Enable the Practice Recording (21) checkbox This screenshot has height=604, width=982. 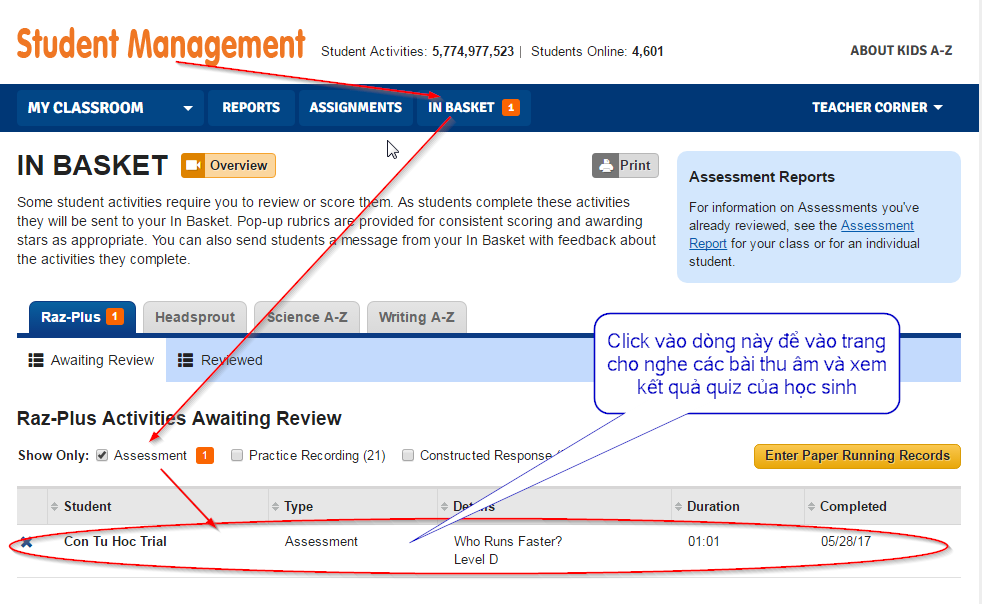[x=237, y=456]
